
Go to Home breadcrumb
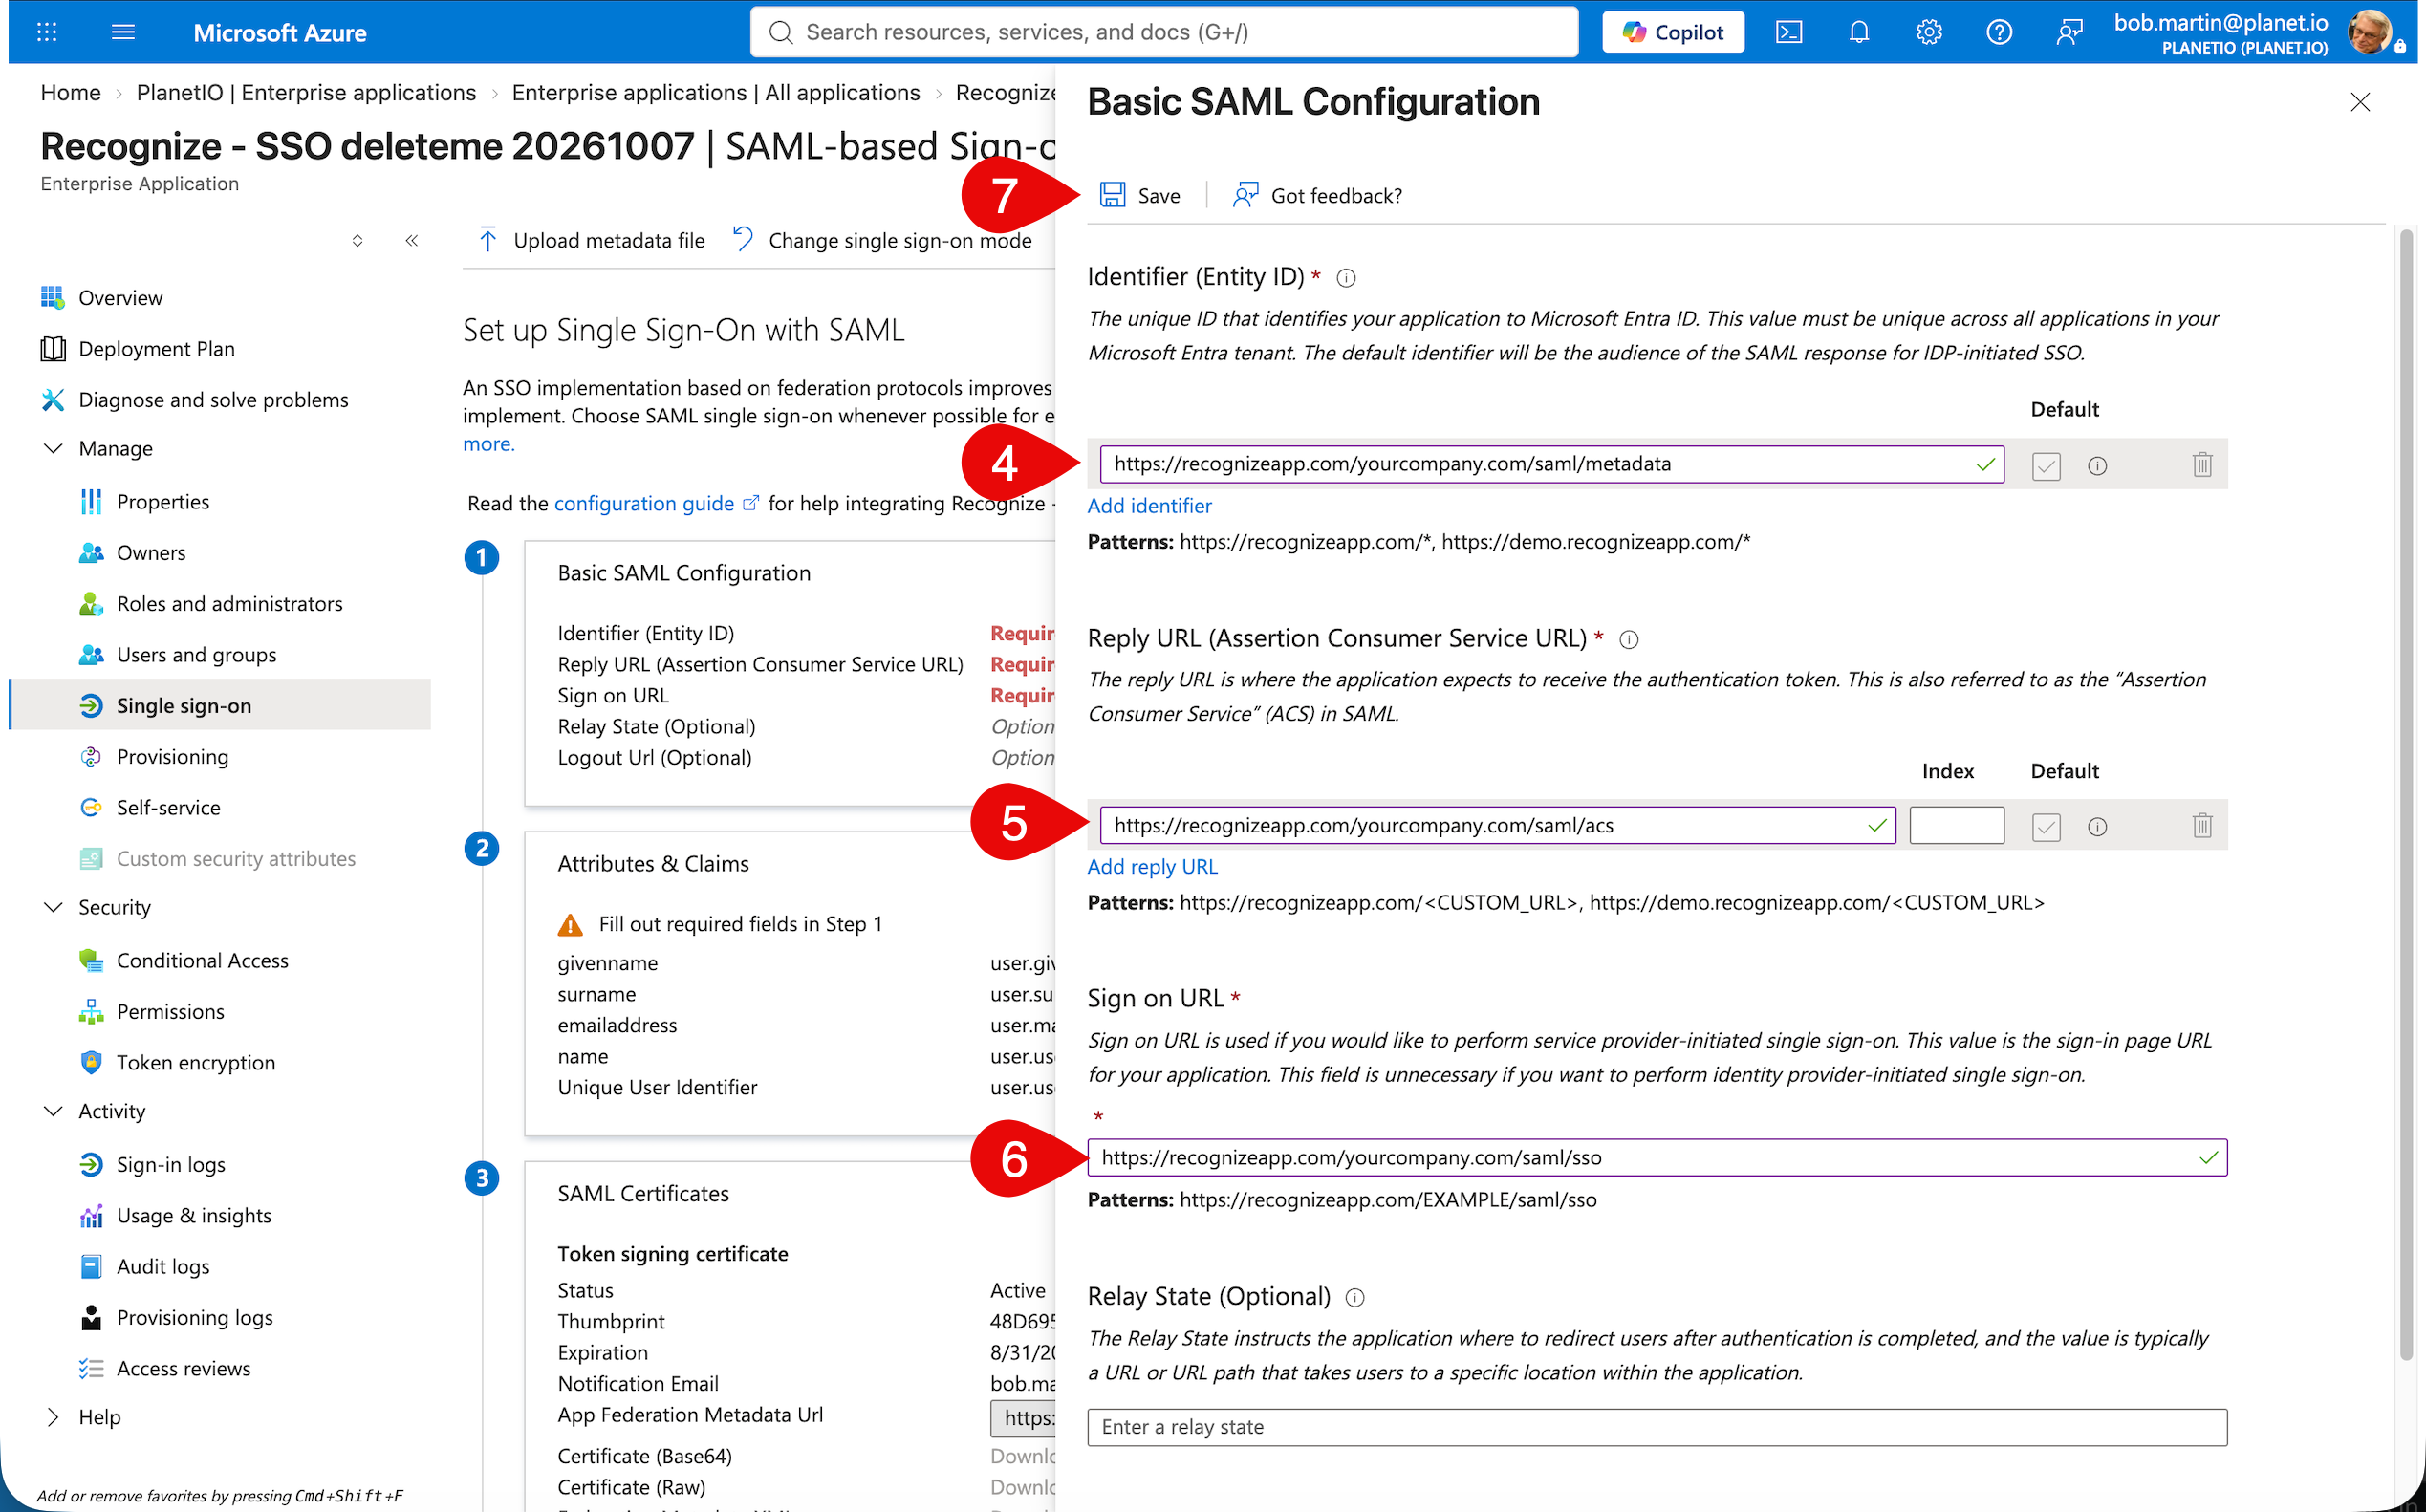[70, 93]
